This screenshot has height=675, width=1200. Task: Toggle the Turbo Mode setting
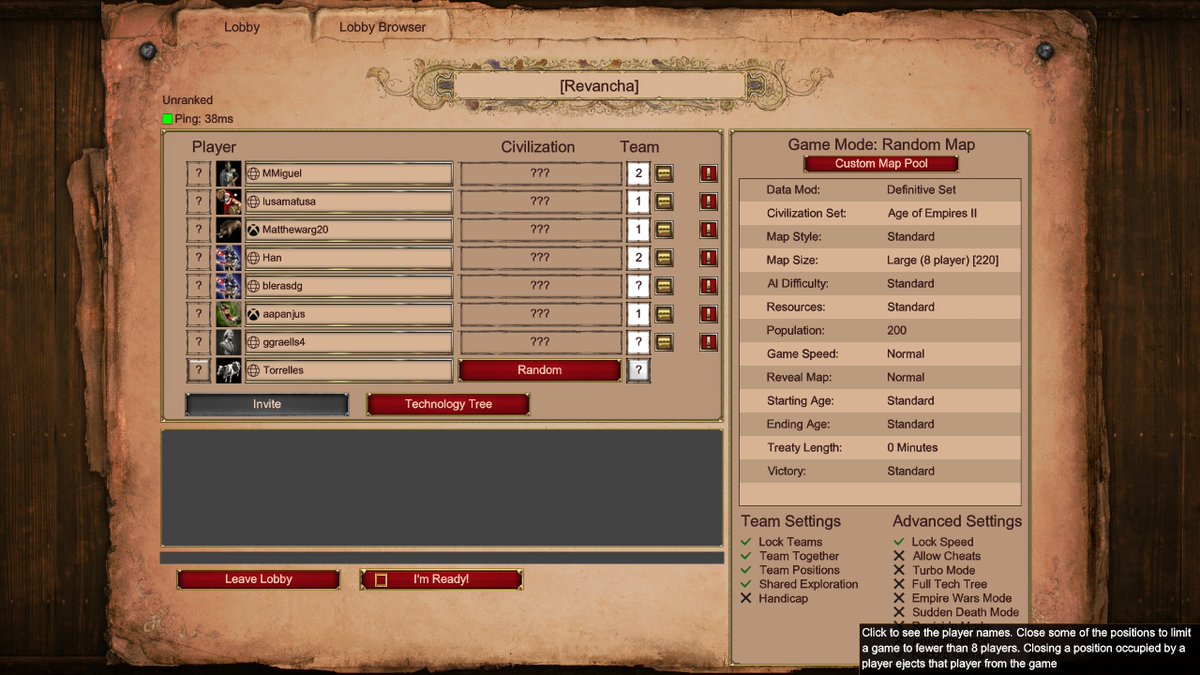(899, 570)
